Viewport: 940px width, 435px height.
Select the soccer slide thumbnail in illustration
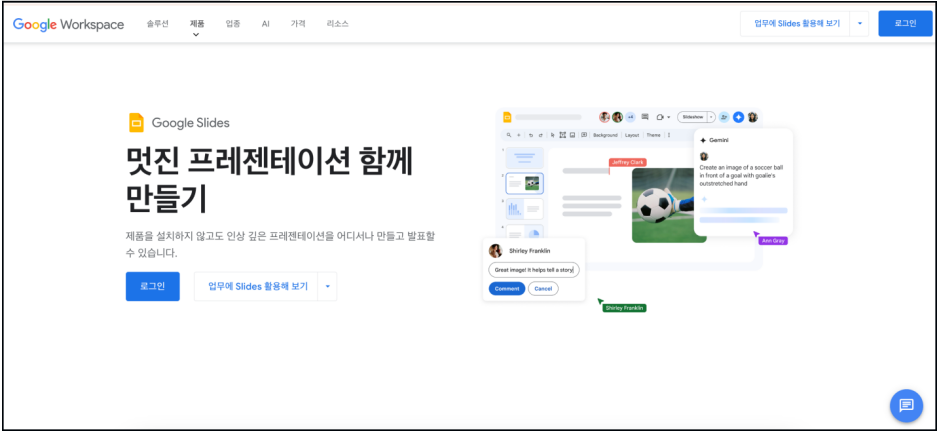(525, 183)
